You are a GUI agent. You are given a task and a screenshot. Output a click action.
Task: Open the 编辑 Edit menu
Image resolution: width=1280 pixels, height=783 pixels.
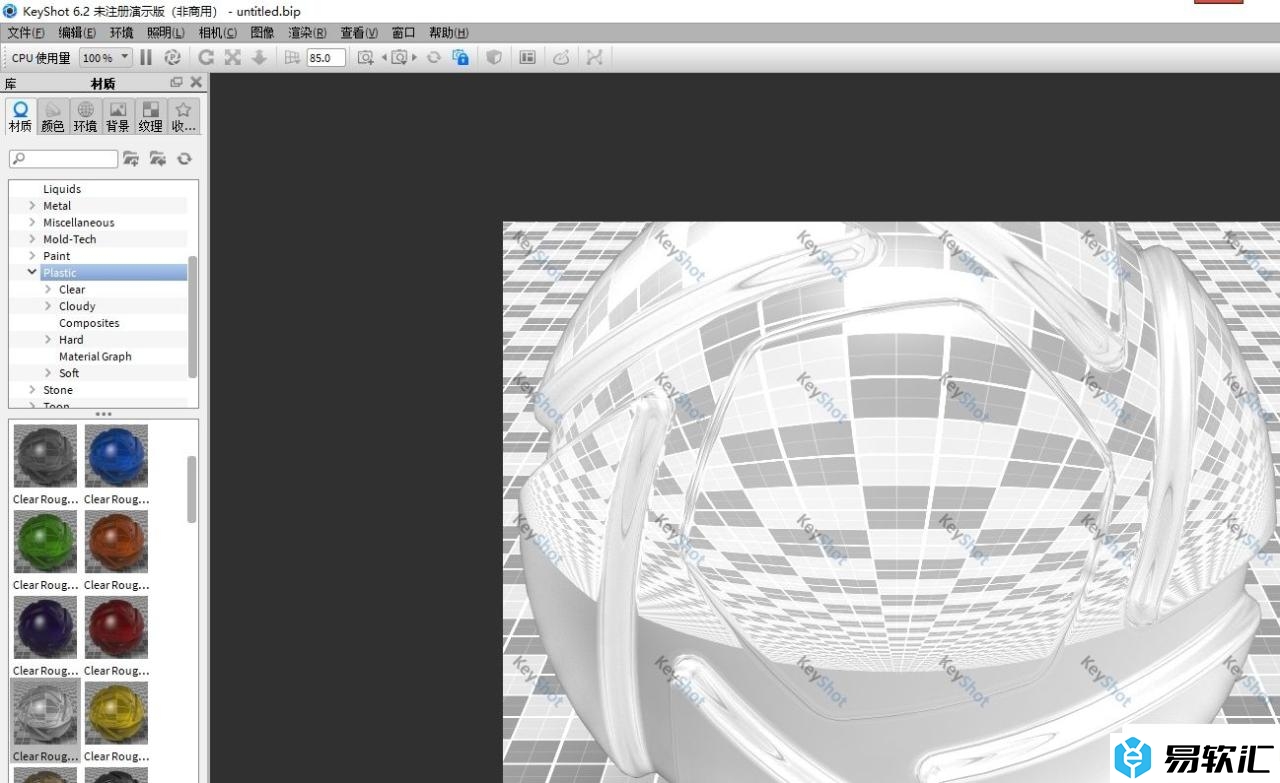pos(77,33)
